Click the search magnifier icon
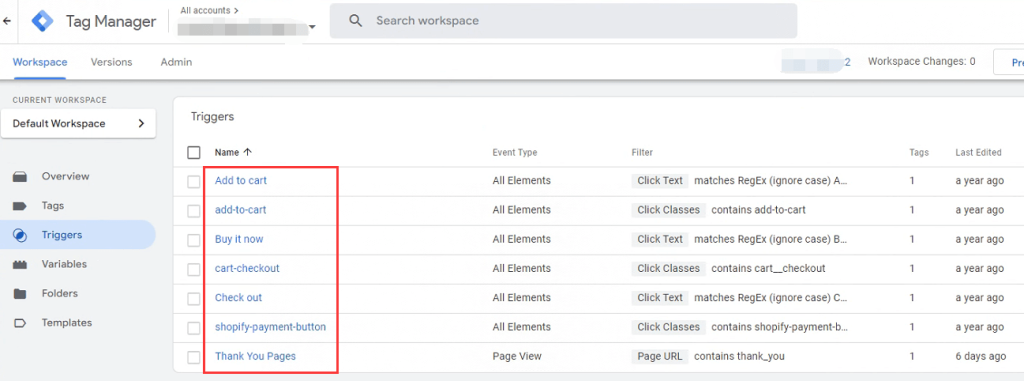This screenshot has height=381, width=1024. [x=355, y=21]
